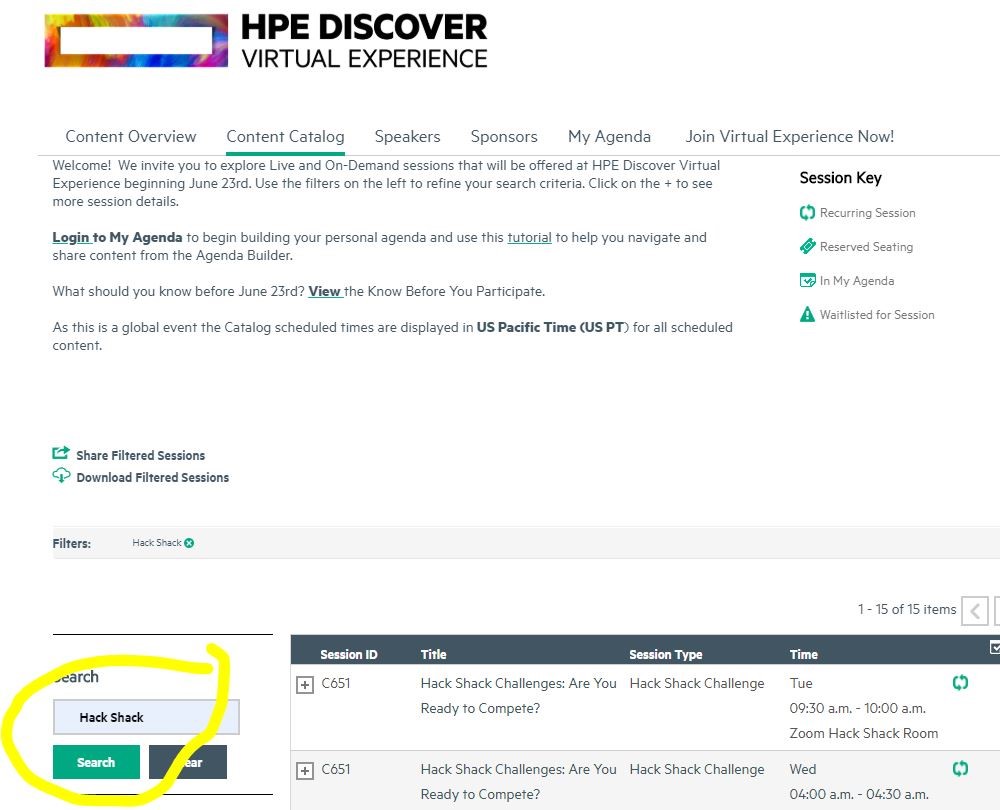The width and height of the screenshot is (1000, 810).
Task: Click the In My Agenda key icon
Action: [x=807, y=281]
